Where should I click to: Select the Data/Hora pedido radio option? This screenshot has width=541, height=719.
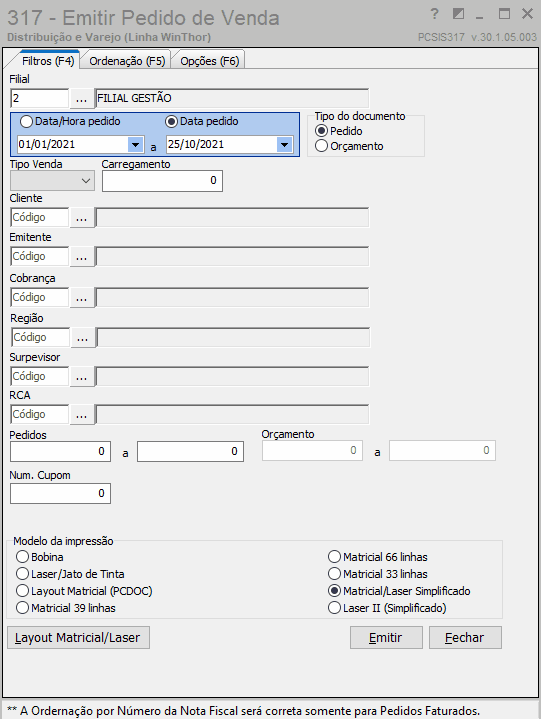coord(27,122)
